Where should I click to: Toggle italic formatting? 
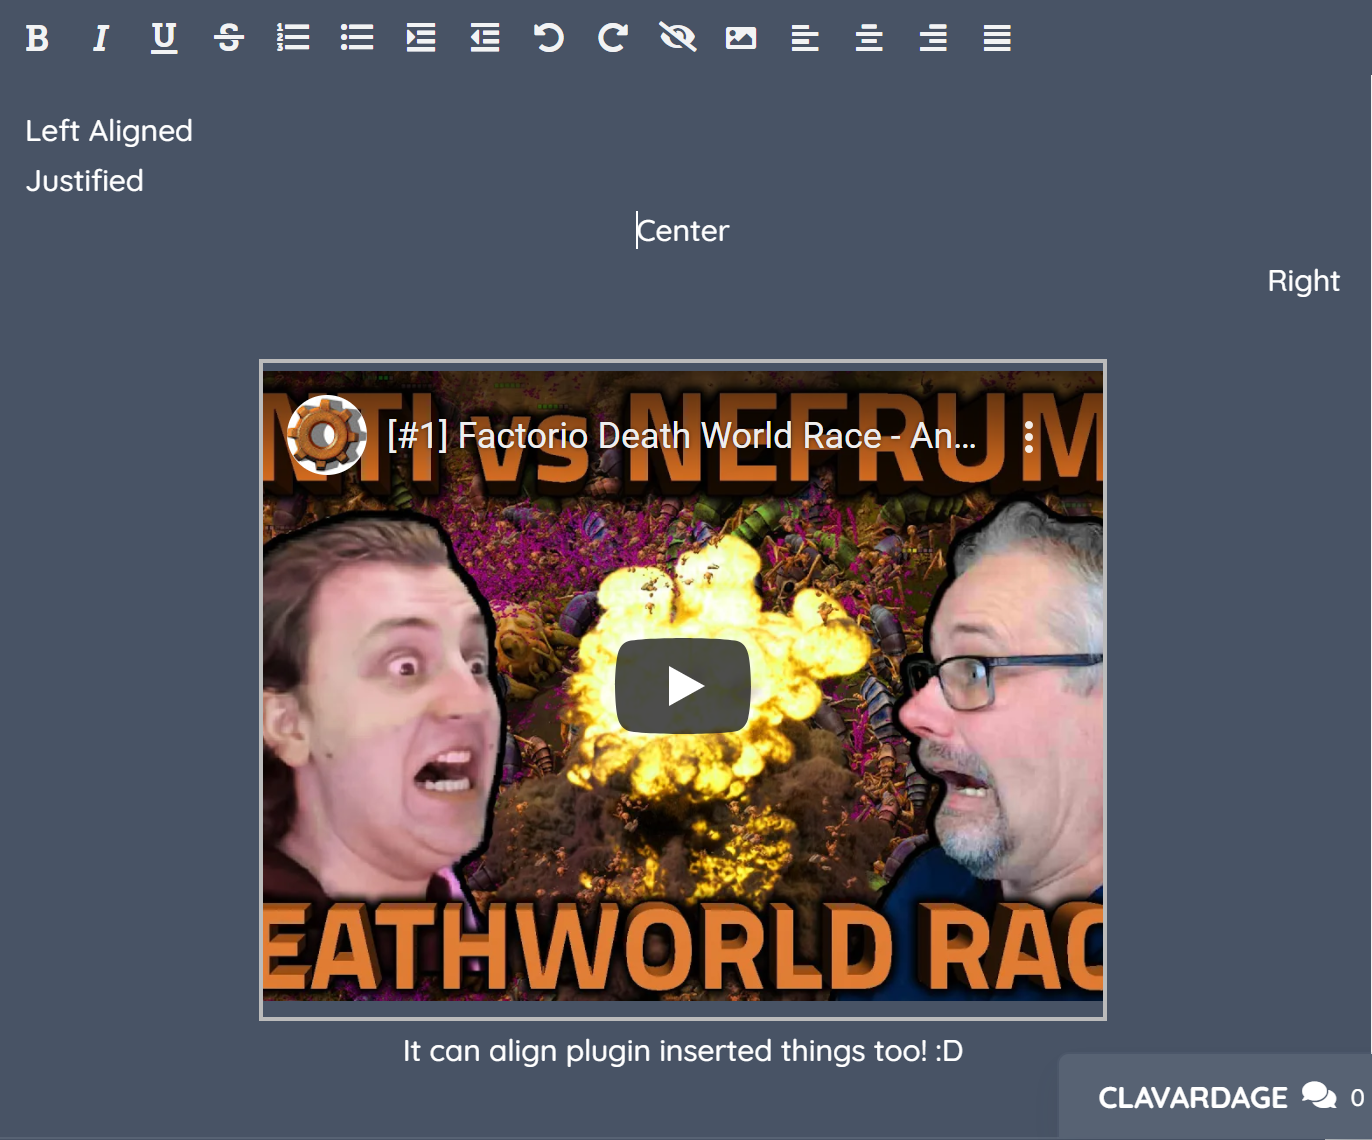pos(100,38)
